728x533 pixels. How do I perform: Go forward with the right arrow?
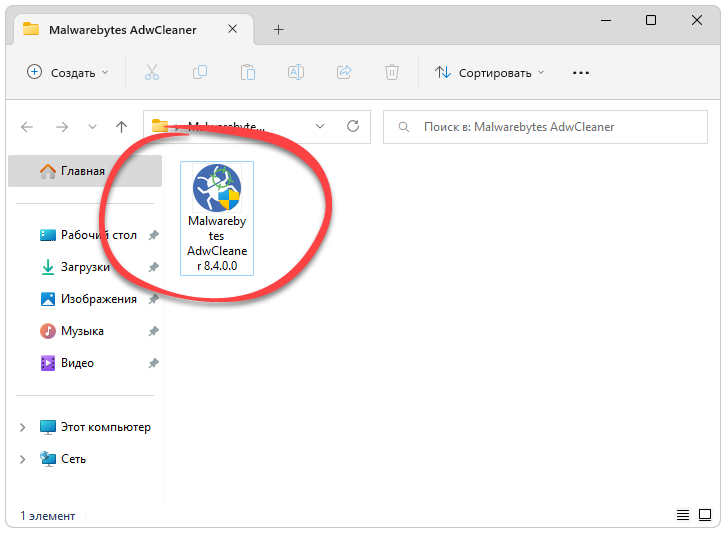(62, 127)
